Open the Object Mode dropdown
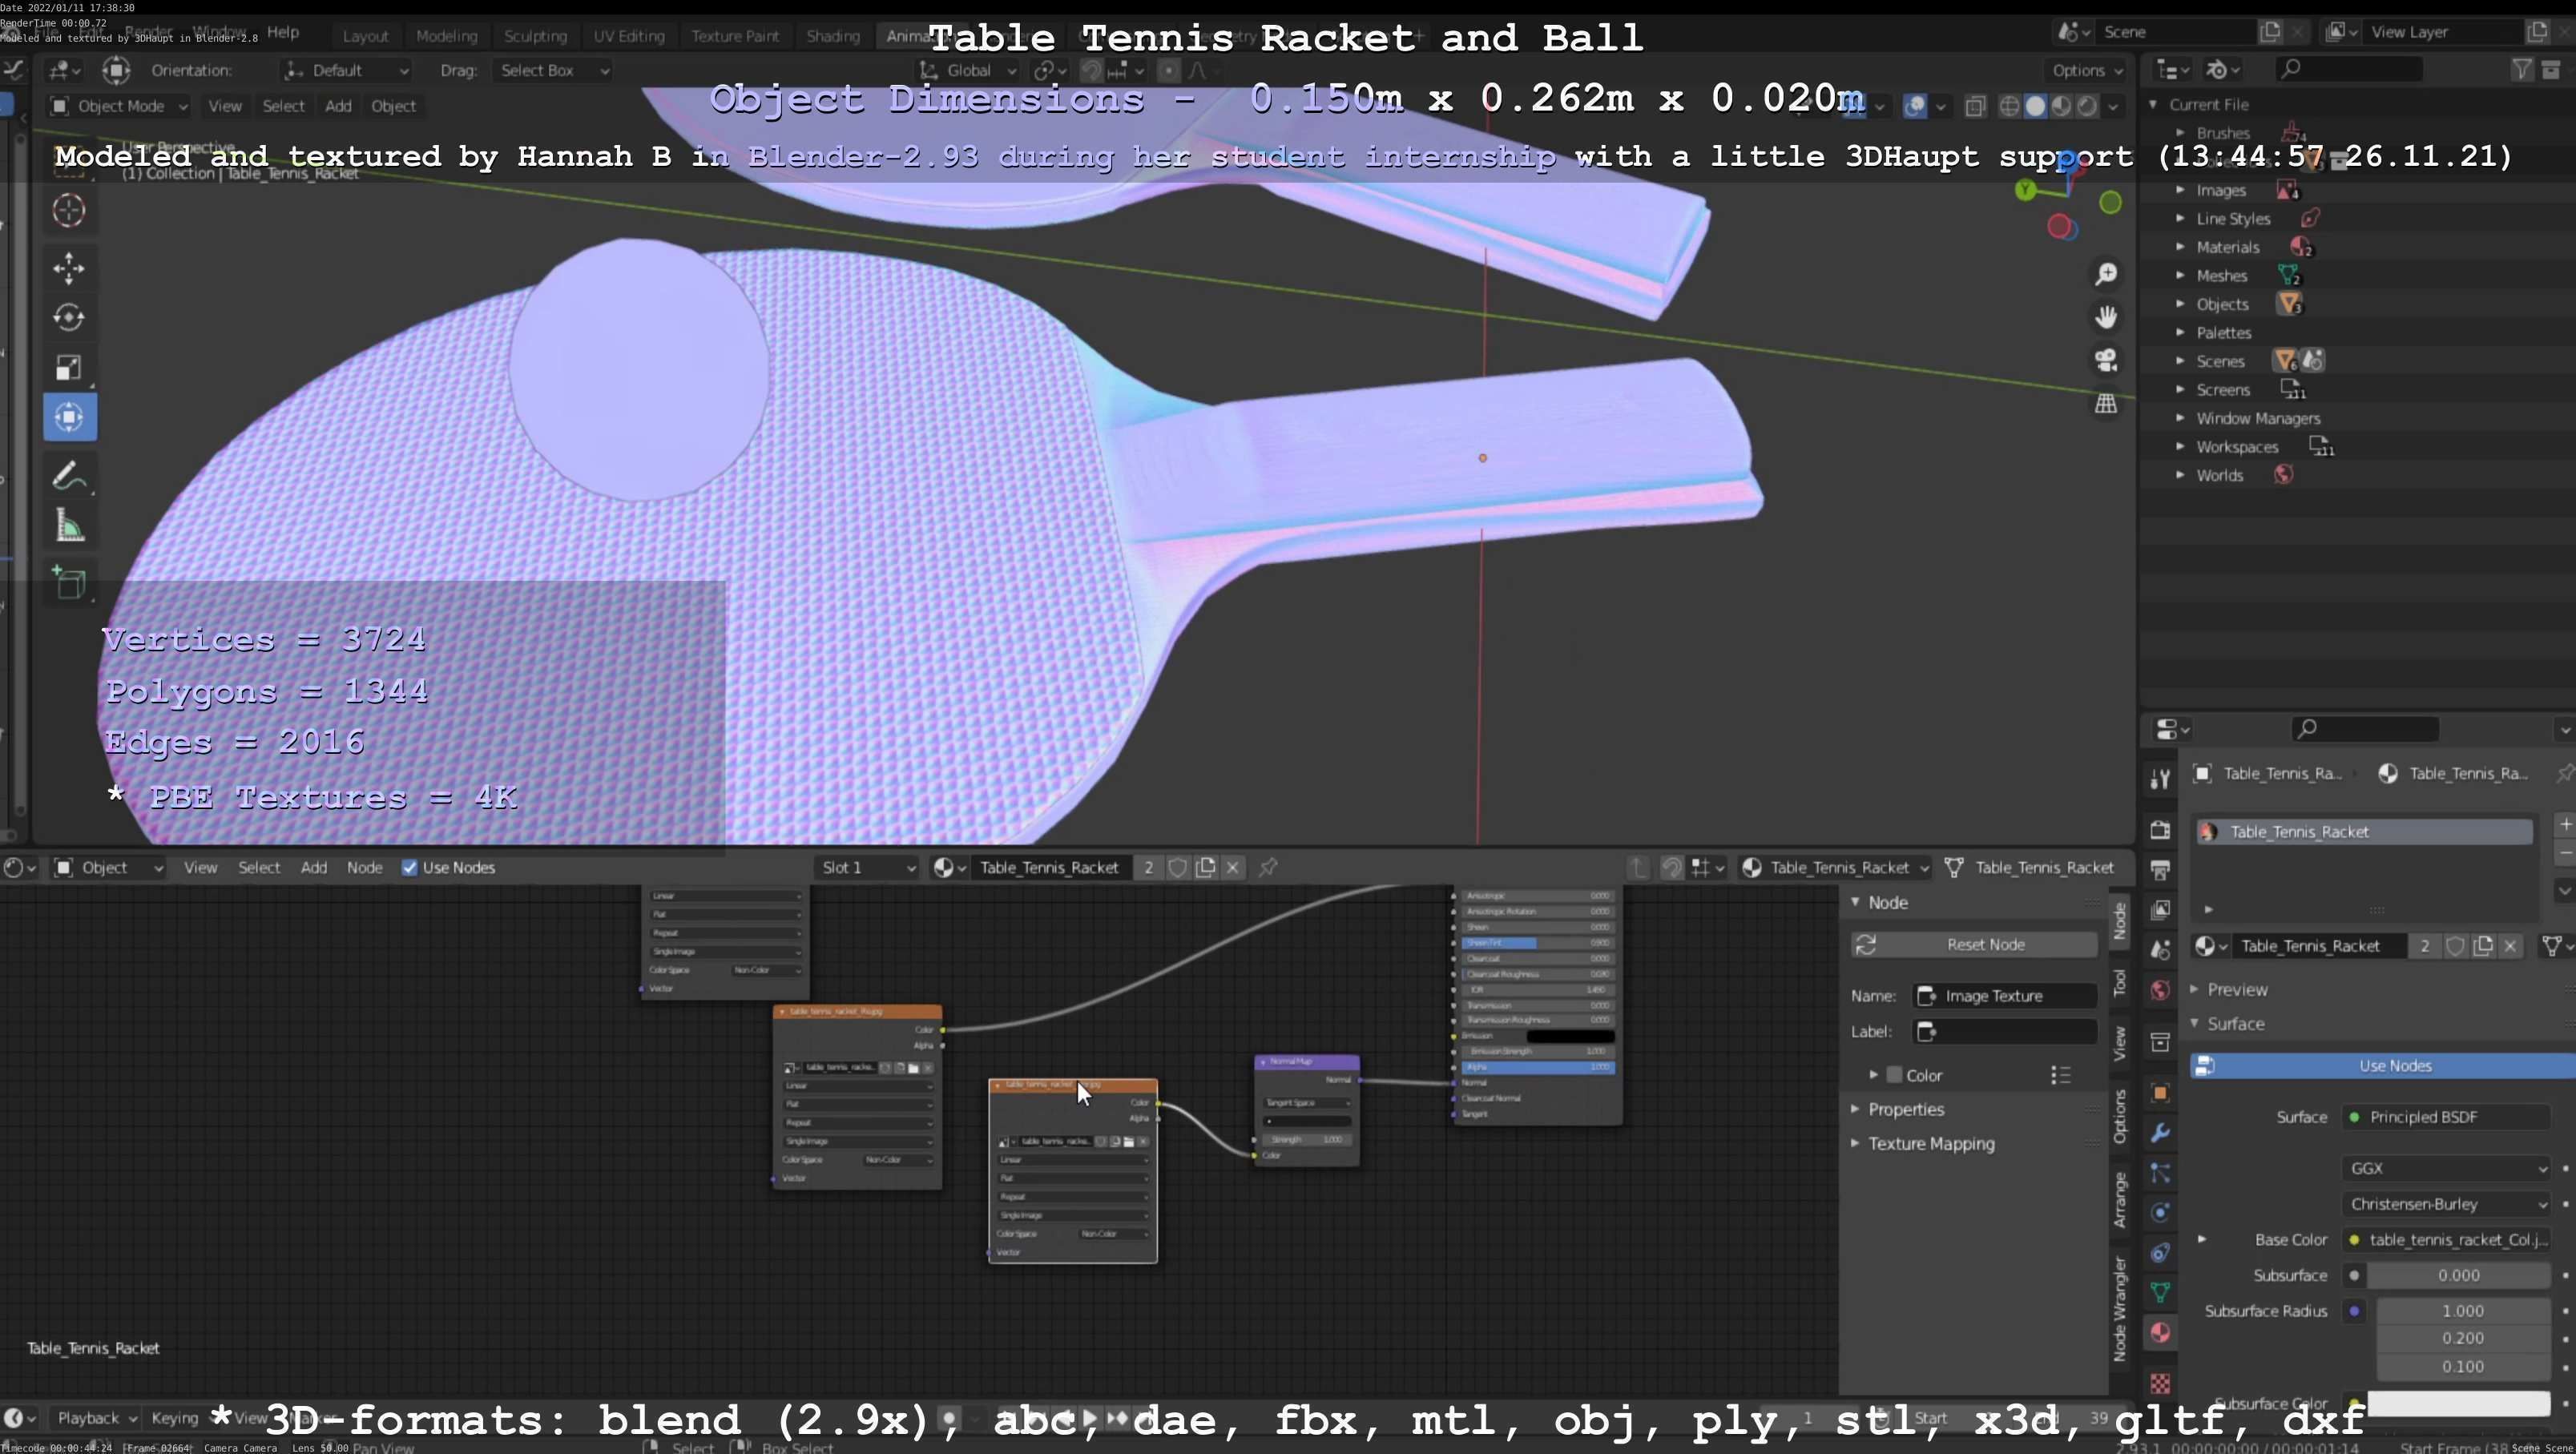 pos(118,106)
